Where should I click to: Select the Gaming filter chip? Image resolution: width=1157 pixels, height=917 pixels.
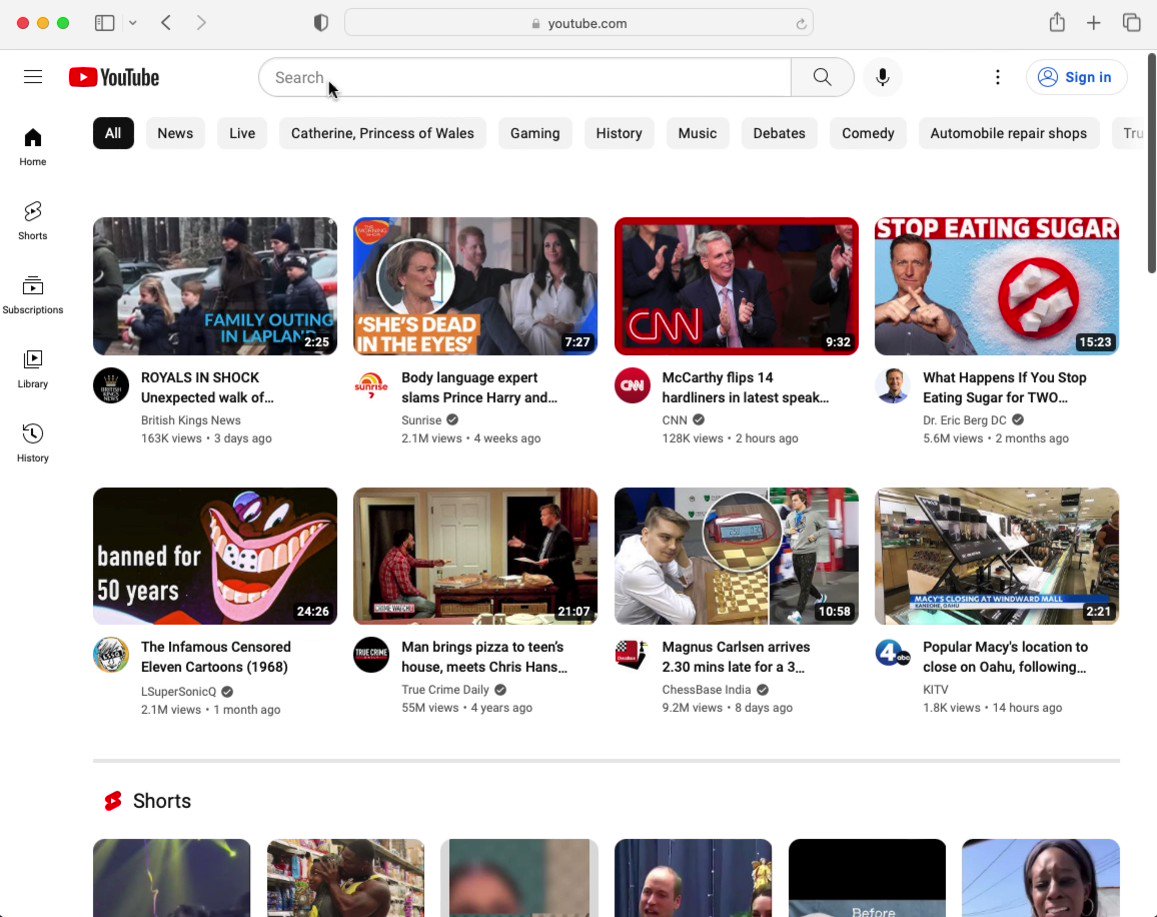tap(535, 133)
